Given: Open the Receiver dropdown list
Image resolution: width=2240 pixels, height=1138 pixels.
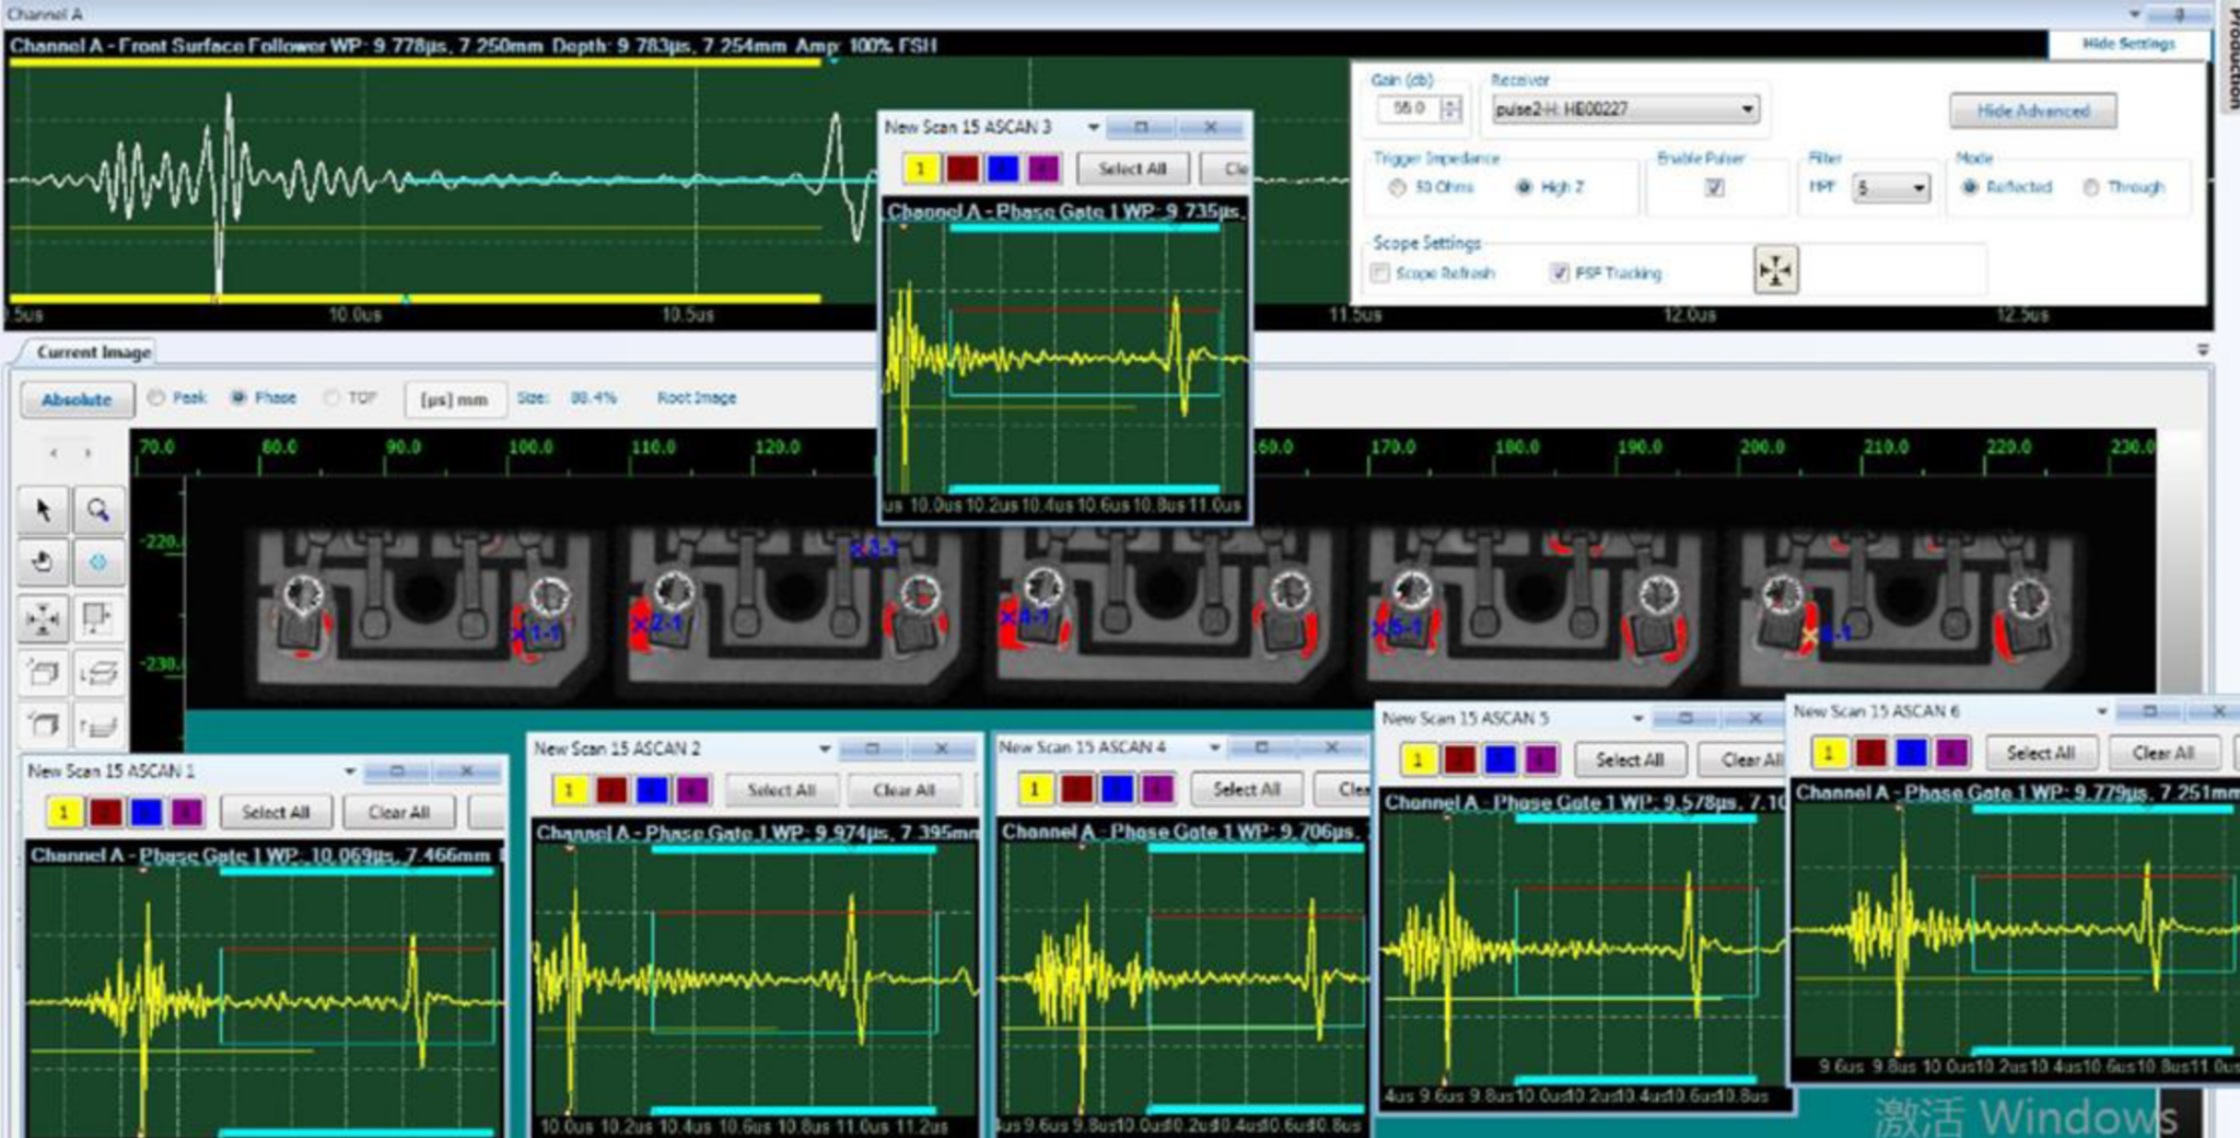Looking at the screenshot, I should click(x=1746, y=109).
